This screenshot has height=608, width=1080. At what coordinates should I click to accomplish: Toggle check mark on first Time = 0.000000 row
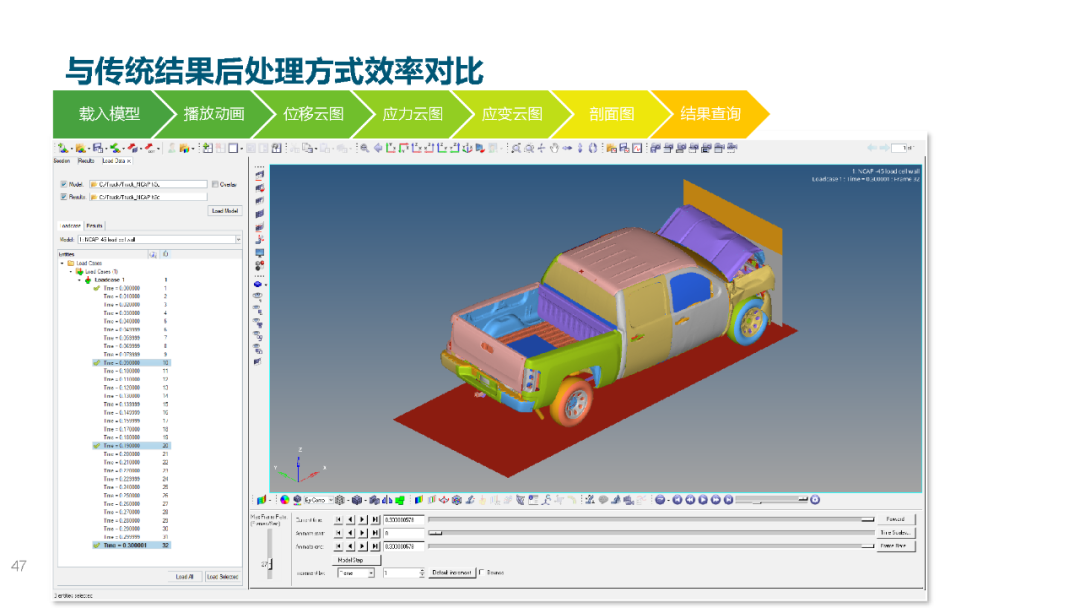coord(96,289)
